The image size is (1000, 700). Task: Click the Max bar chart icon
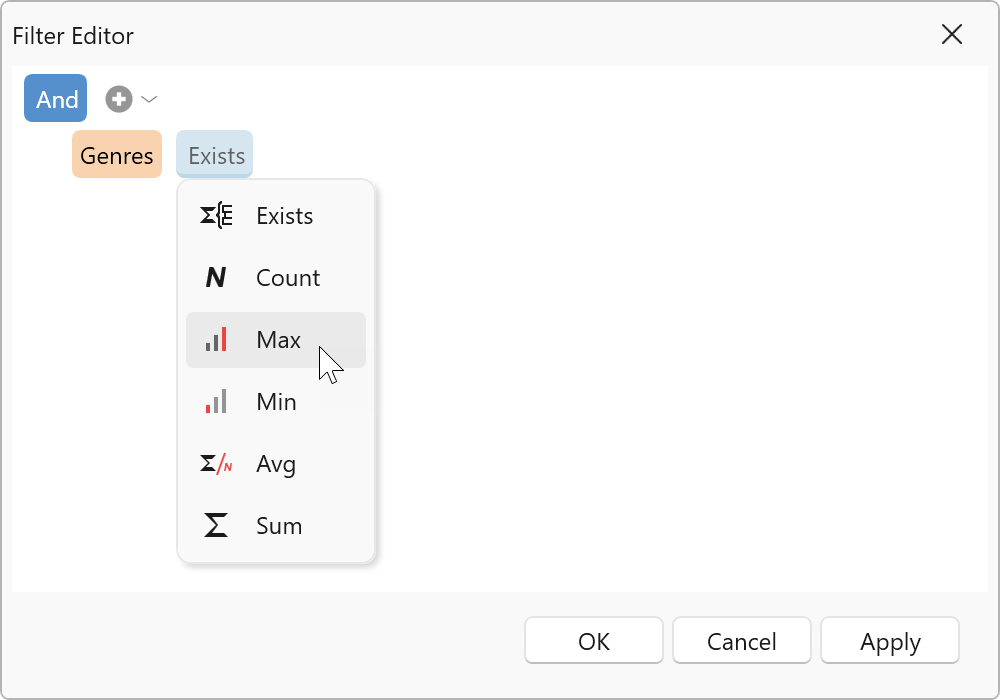tap(216, 340)
